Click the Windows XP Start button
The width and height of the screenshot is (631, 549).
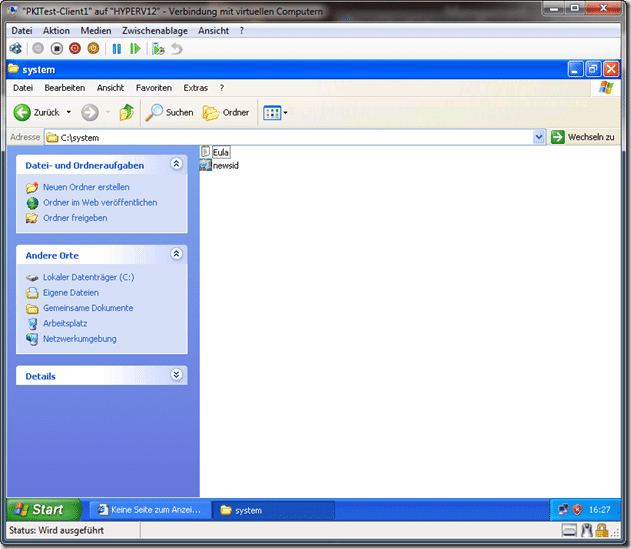point(39,509)
